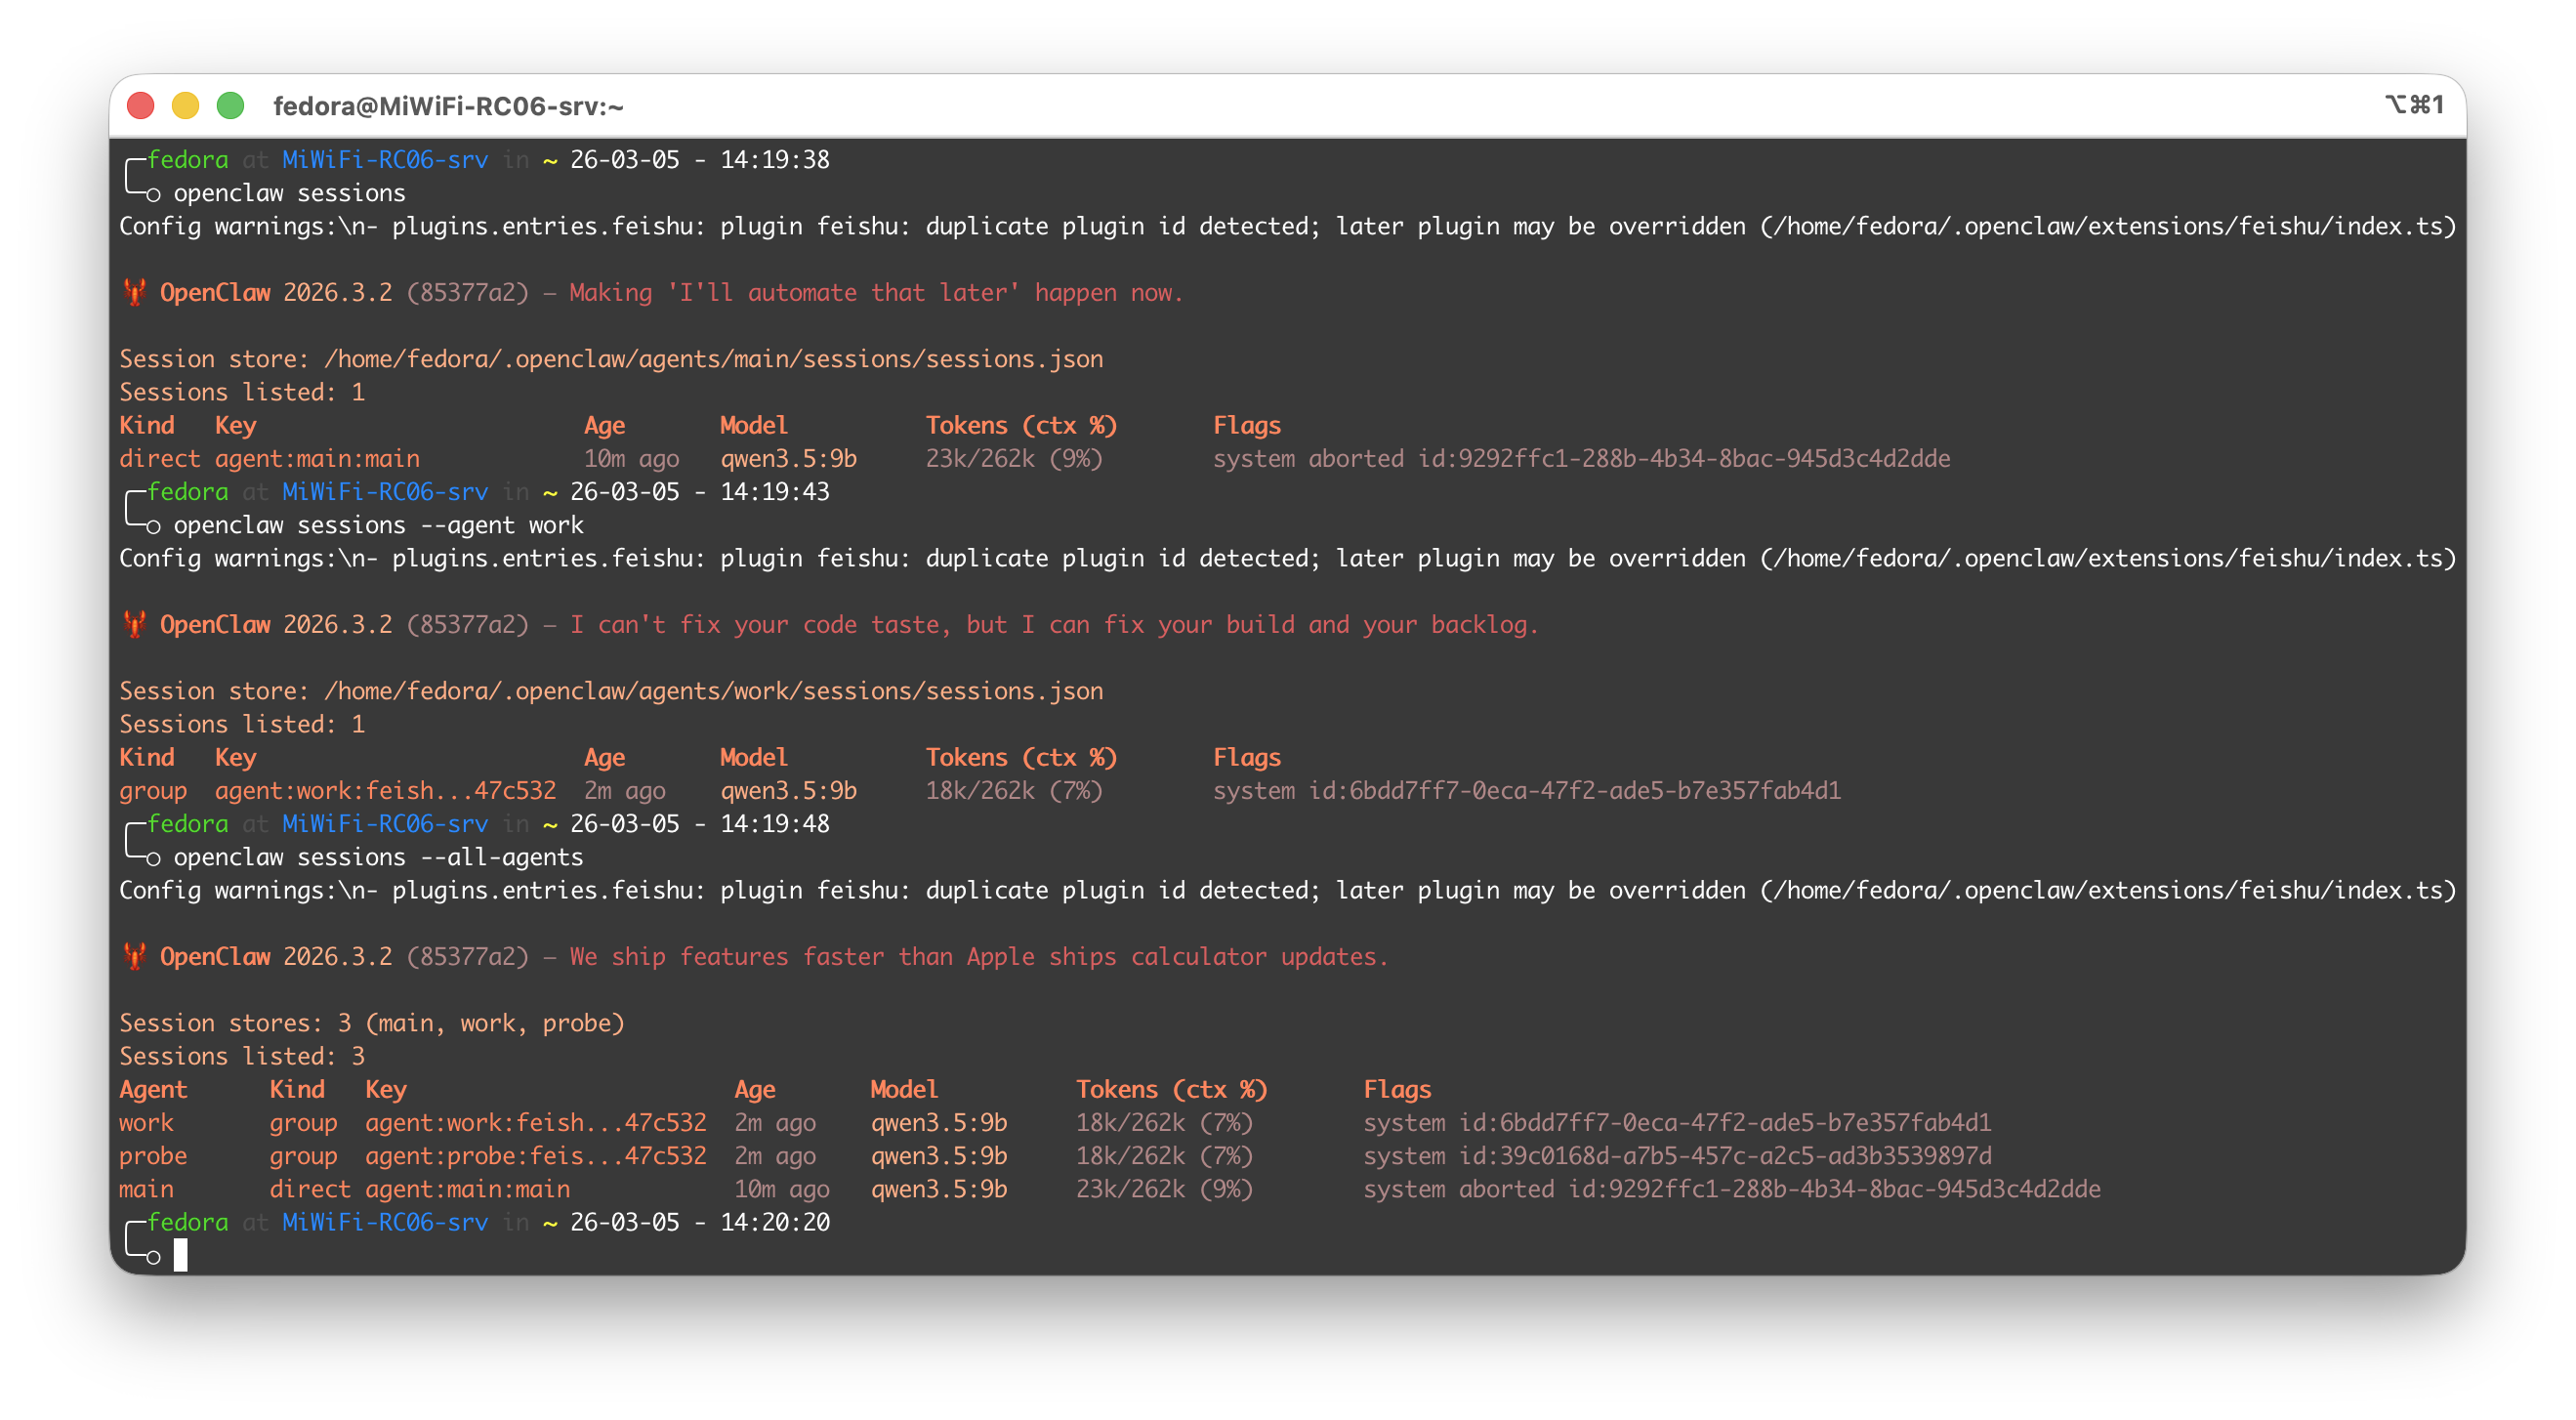2576x1420 pixels.
Task: Click the 'openclaw sessions --all-agents' command text
Action: [x=378, y=858]
